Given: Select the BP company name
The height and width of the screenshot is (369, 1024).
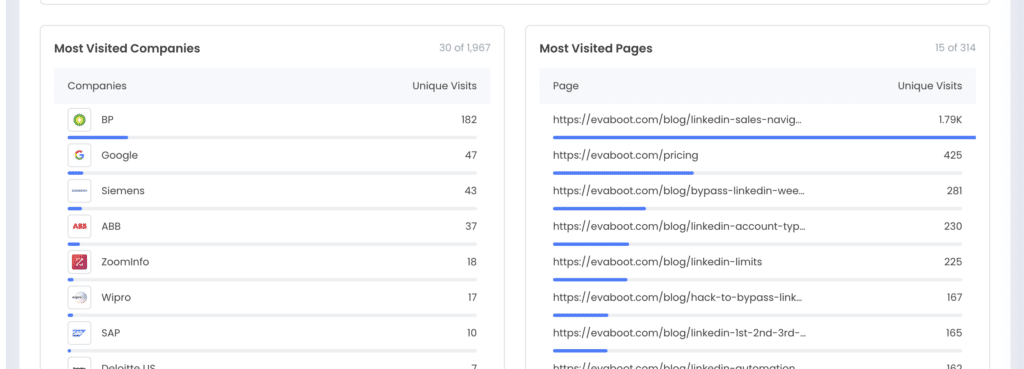Looking at the screenshot, I should 108,120.
